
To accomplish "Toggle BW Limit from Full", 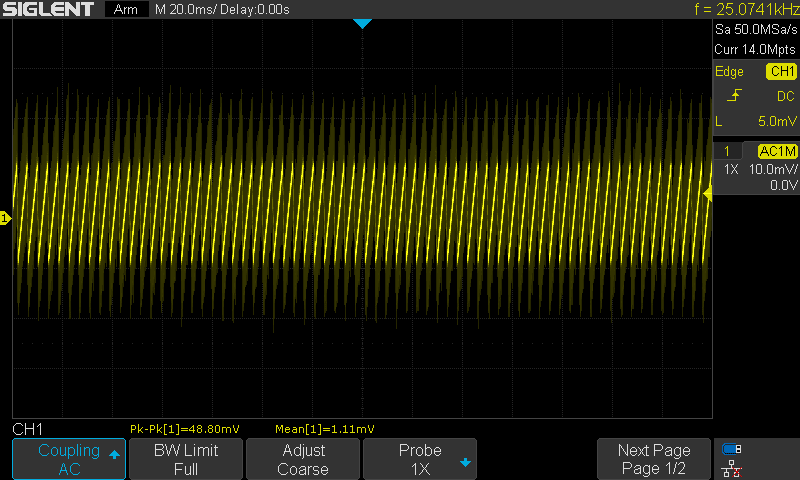I will click(x=185, y=459).
